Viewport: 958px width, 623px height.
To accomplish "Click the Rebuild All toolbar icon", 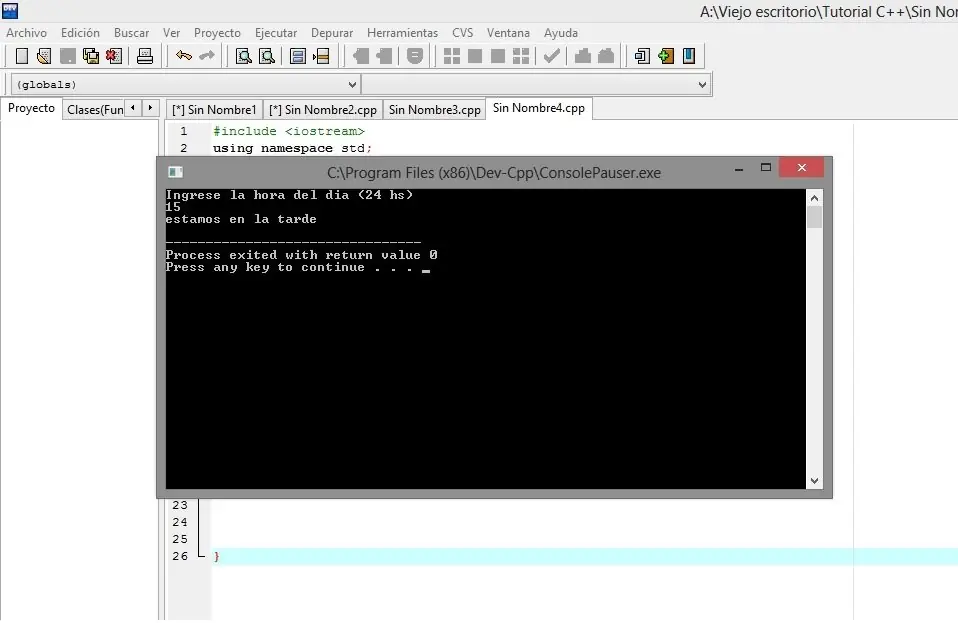I will [x=521, y=56].
